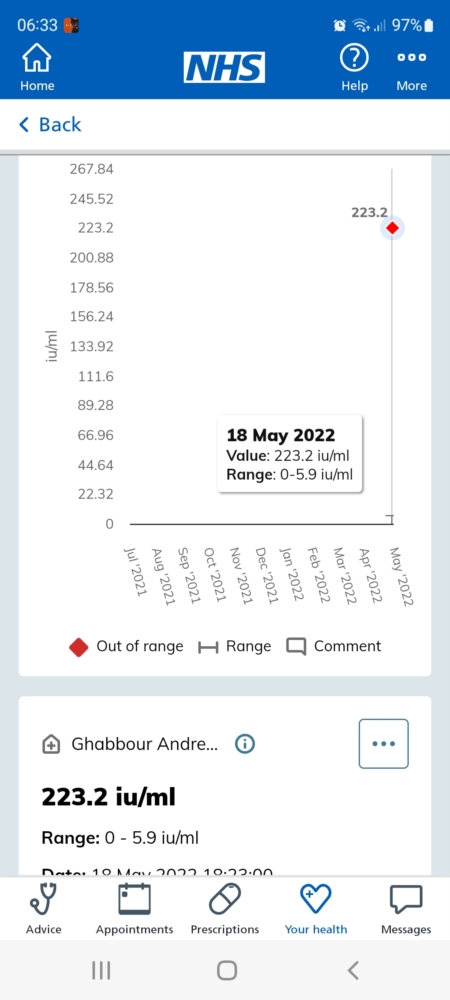Select Your health heart tab

tap(316, 899)
